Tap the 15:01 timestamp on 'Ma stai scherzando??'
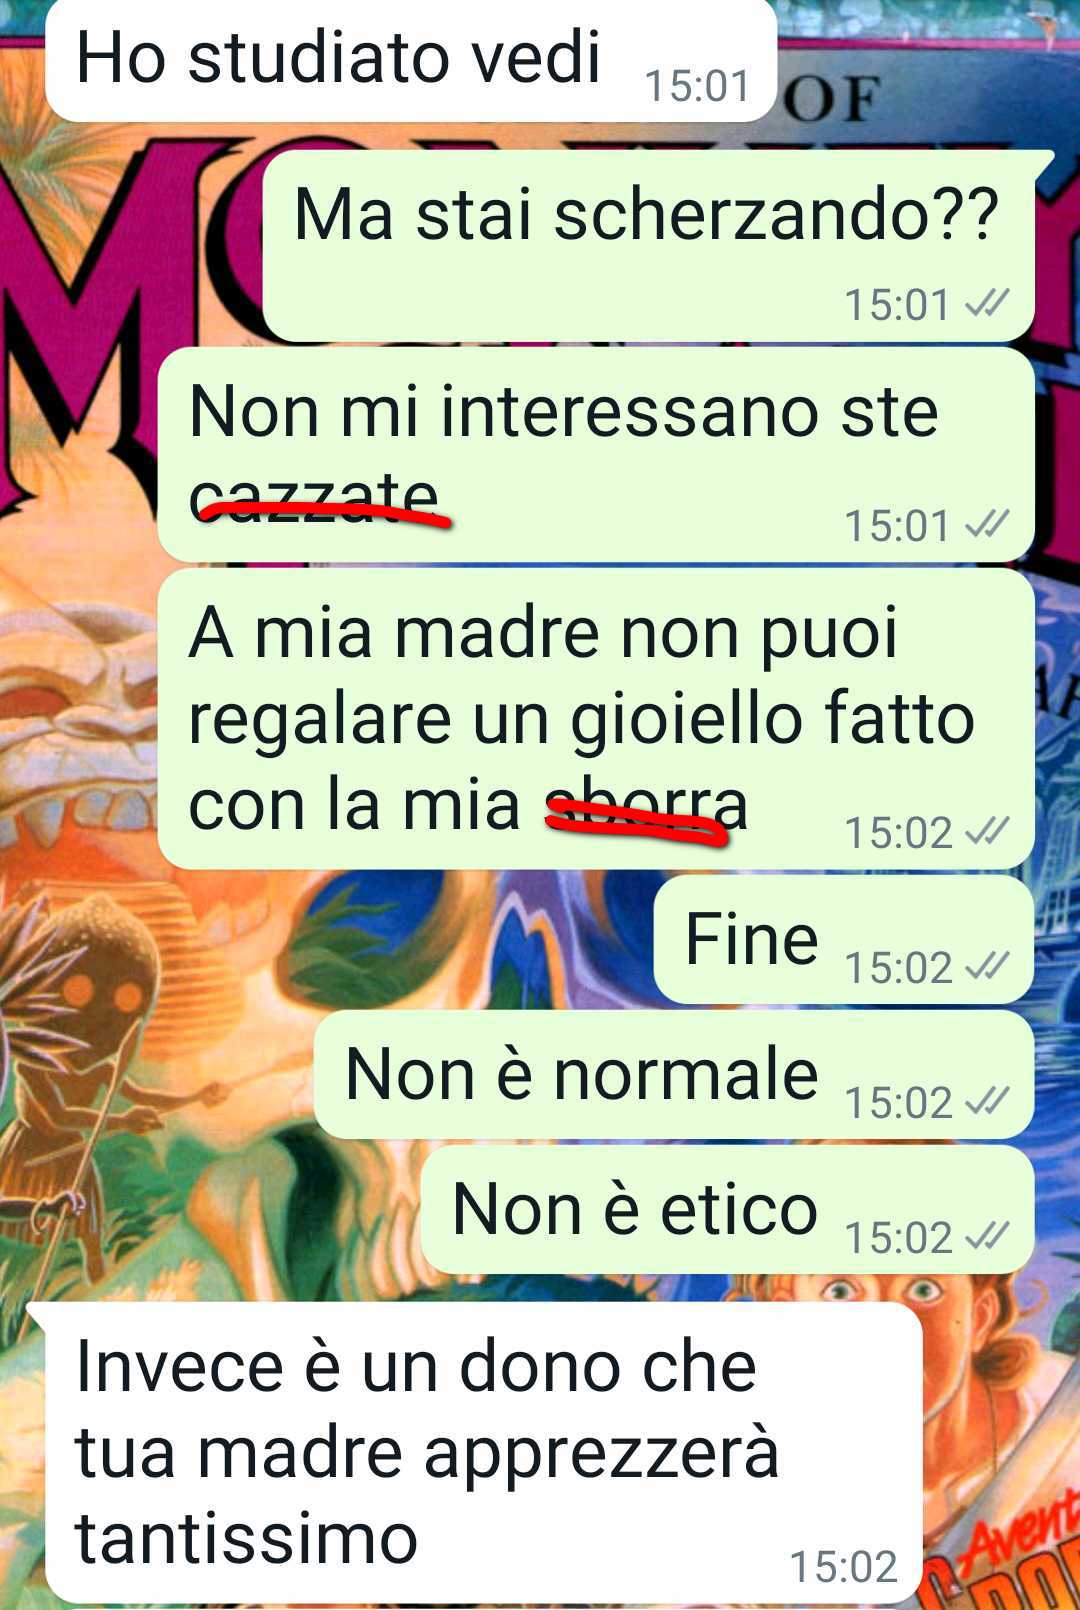Viewport: 1080px width, 1610px height. click(897, 304)
